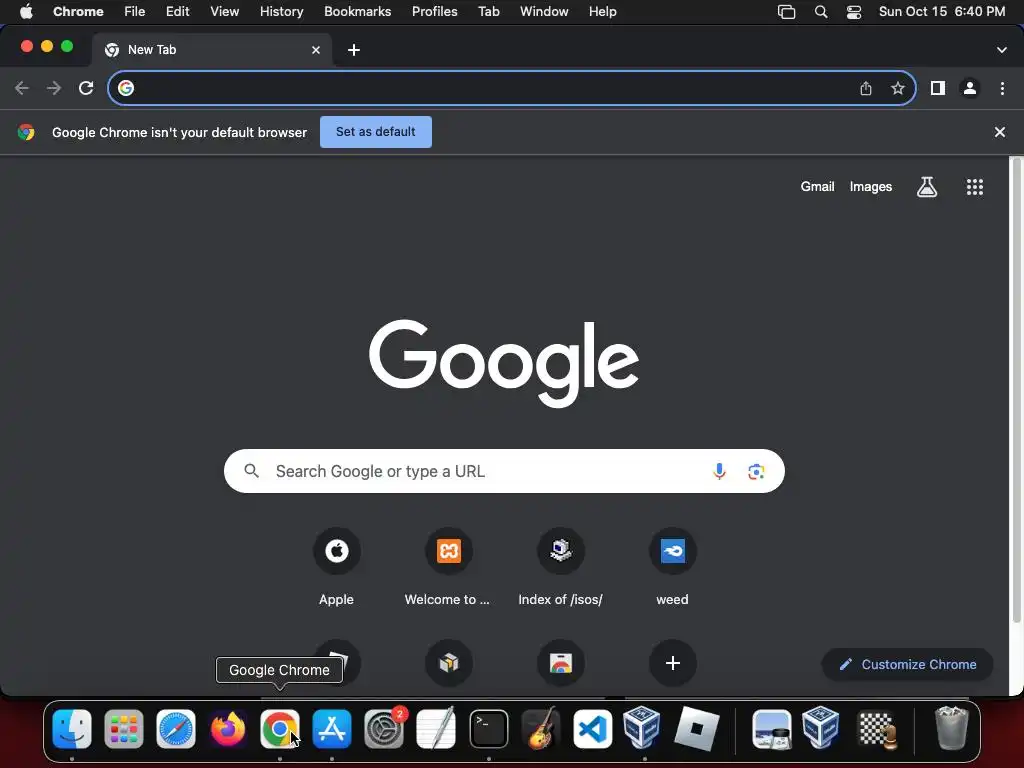Reload the current page

click(86, 88)
